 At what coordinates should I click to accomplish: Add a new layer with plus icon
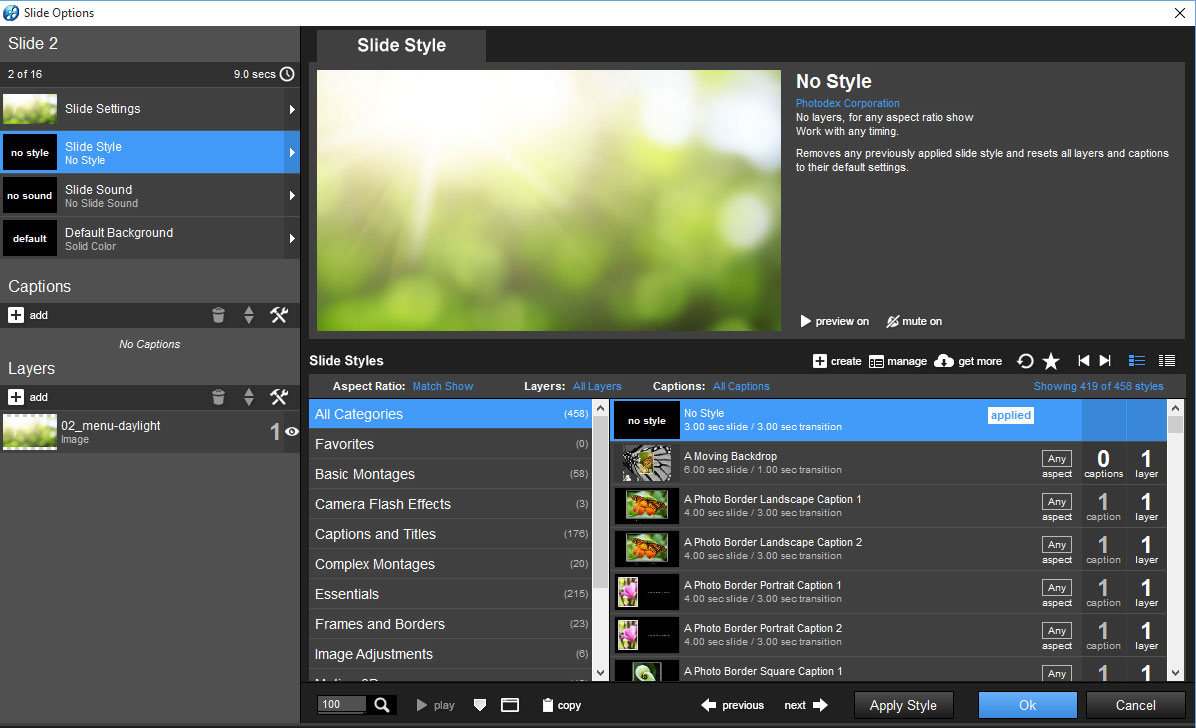coord(16,397)
